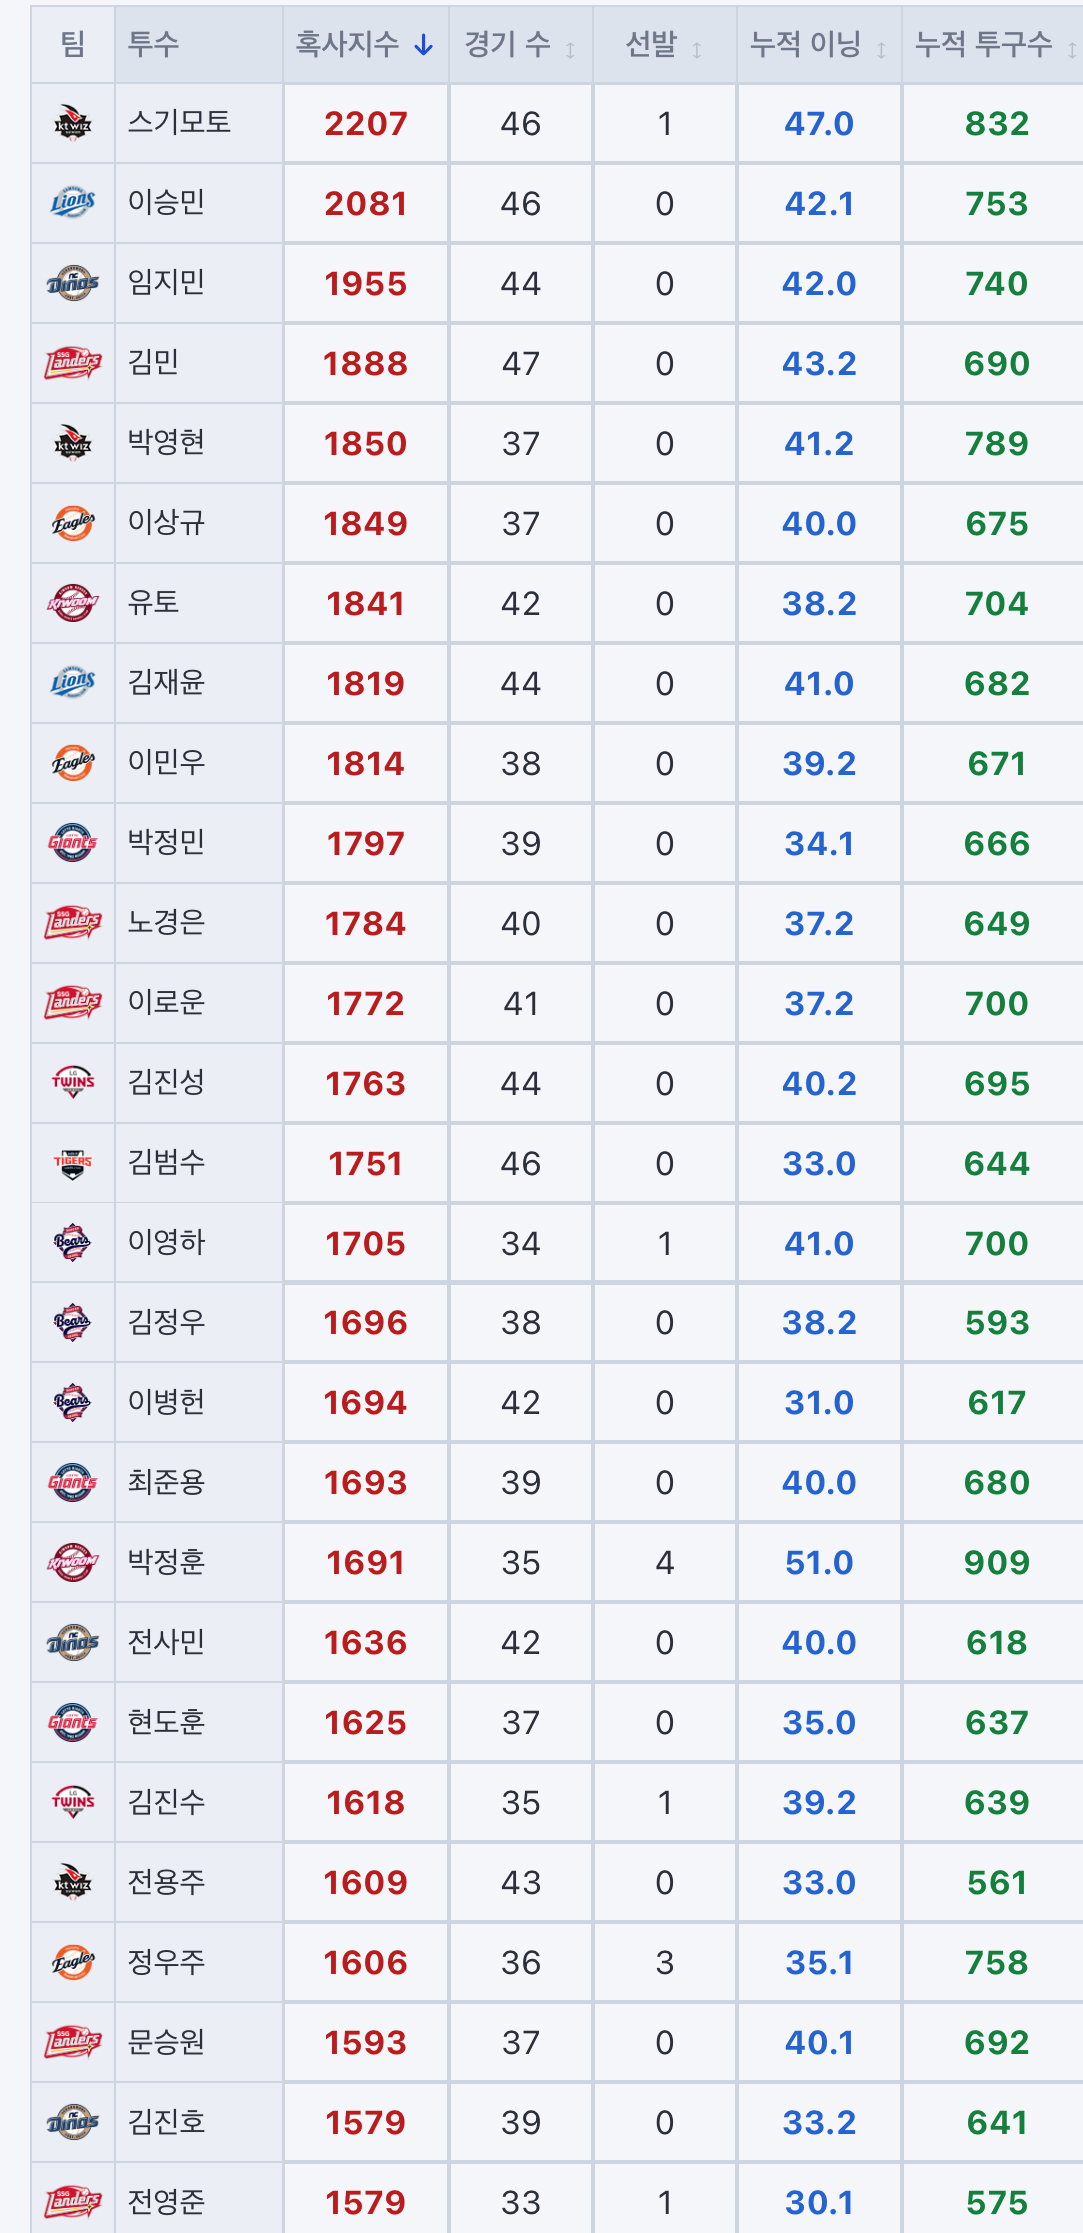Open pitcher 박영현's name link

click(x=166, y=442)
